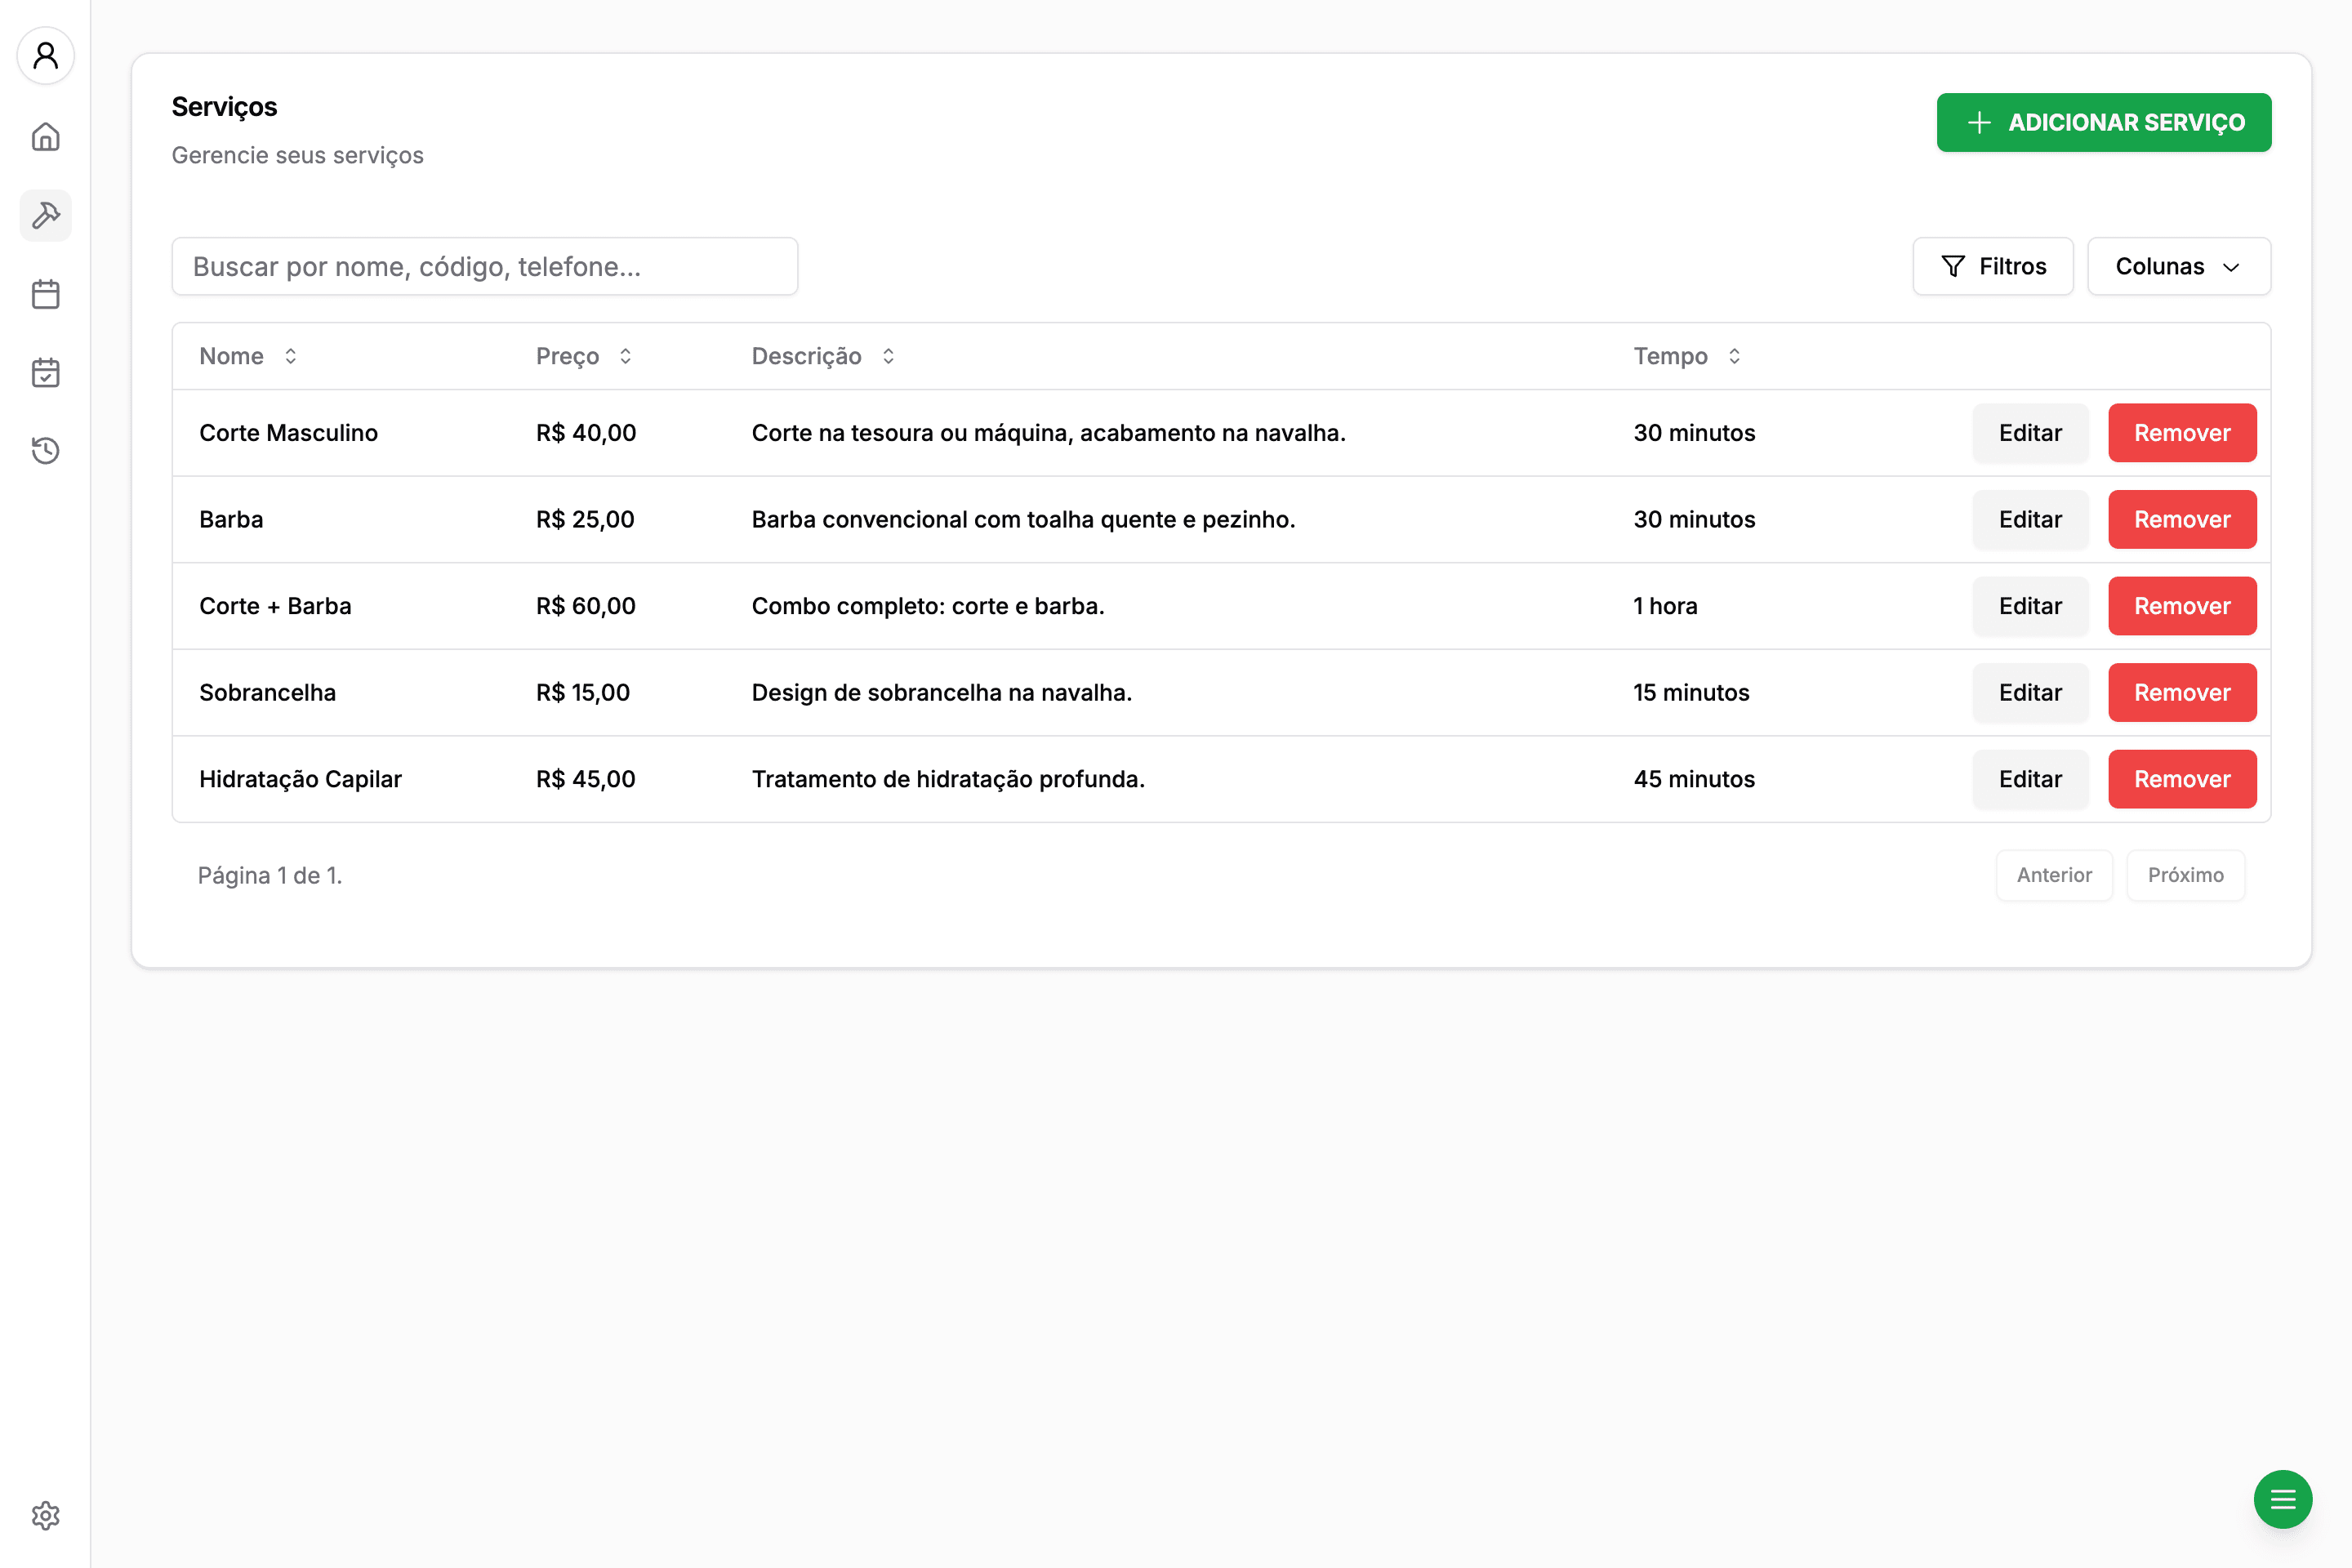This screenshot has height=1568, width=2352.
Task: Open the calendar-check appointments icon
Action: point(46,373)
